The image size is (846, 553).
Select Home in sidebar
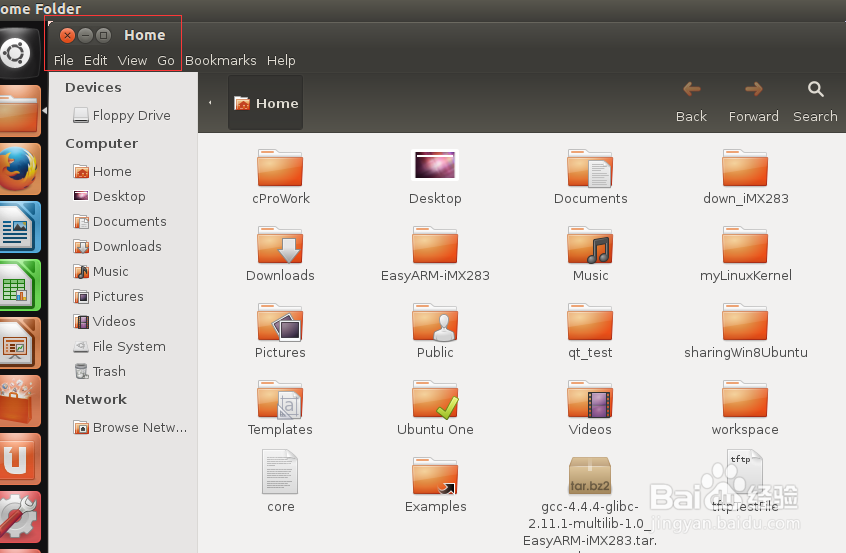[103, 172]
